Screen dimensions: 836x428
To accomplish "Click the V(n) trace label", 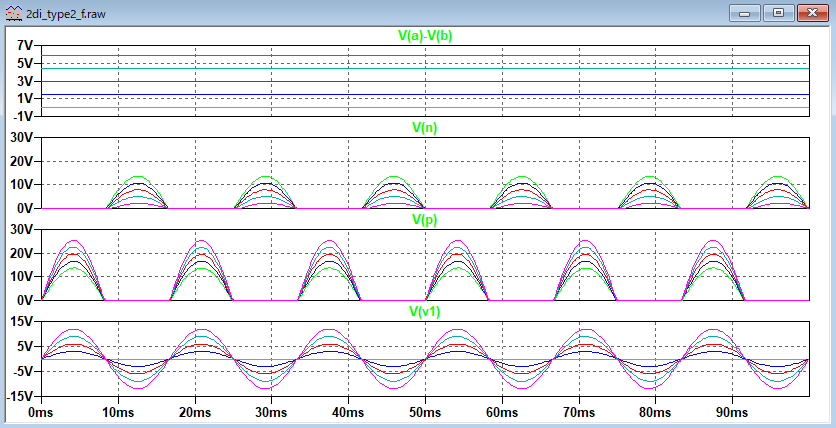I will pos(423,128).
